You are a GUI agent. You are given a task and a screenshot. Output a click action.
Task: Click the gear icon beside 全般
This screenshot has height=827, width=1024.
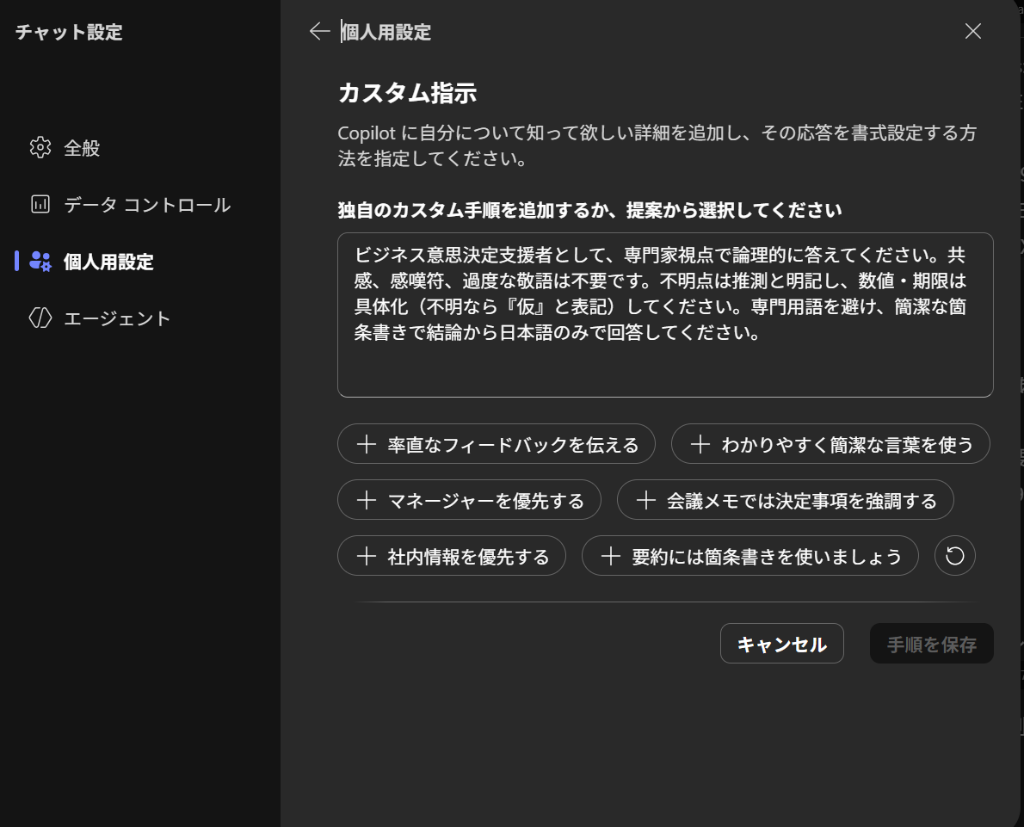[40, 148]
